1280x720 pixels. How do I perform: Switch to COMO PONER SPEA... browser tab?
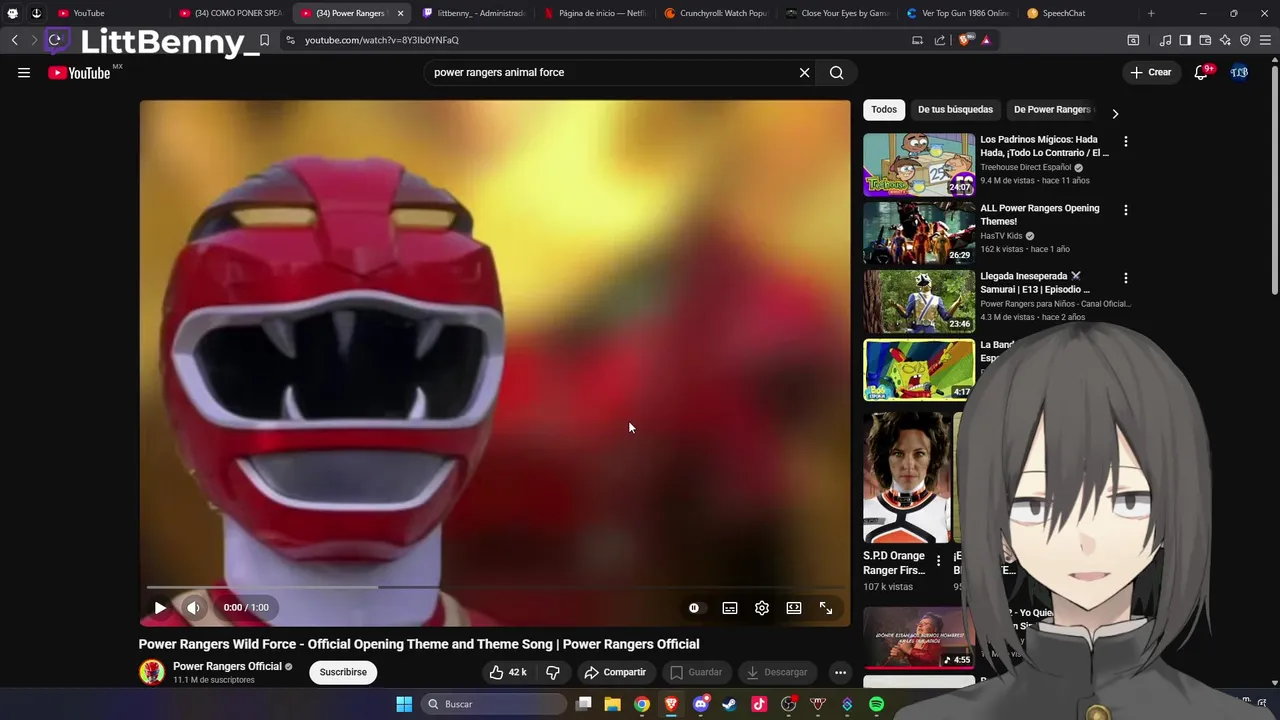[x=232, y=13]
